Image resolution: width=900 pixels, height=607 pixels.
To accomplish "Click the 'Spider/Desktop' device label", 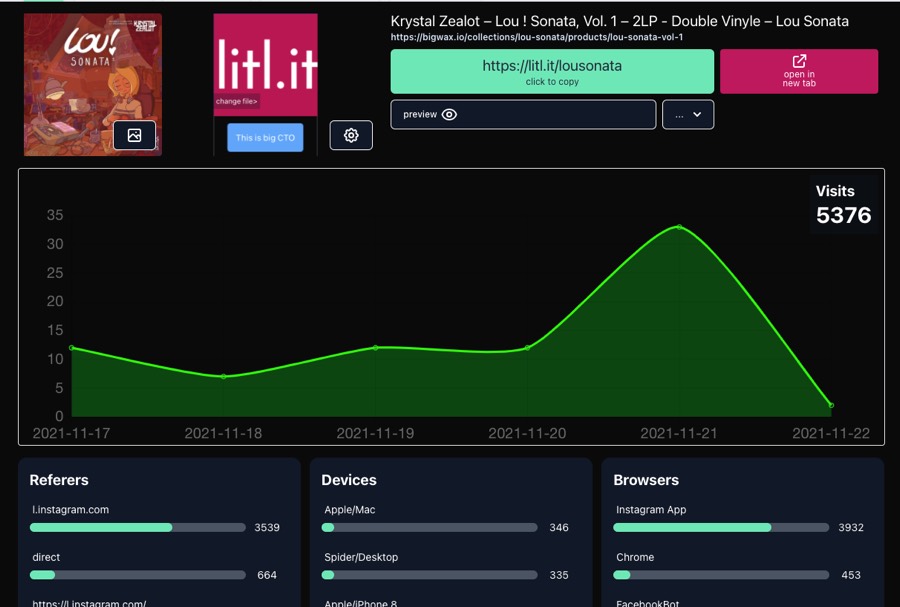I will [x=361, y=557].
